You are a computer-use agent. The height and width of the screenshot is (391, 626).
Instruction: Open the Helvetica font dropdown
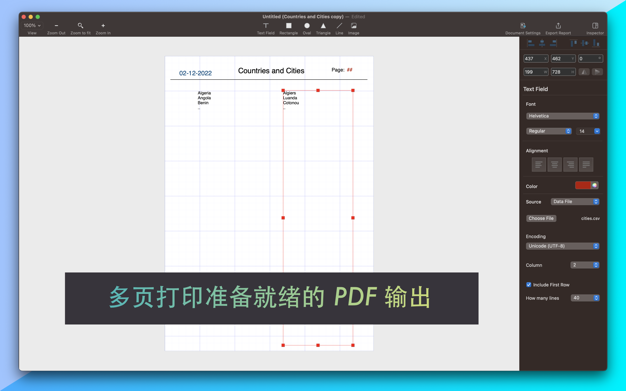[563, 116]
